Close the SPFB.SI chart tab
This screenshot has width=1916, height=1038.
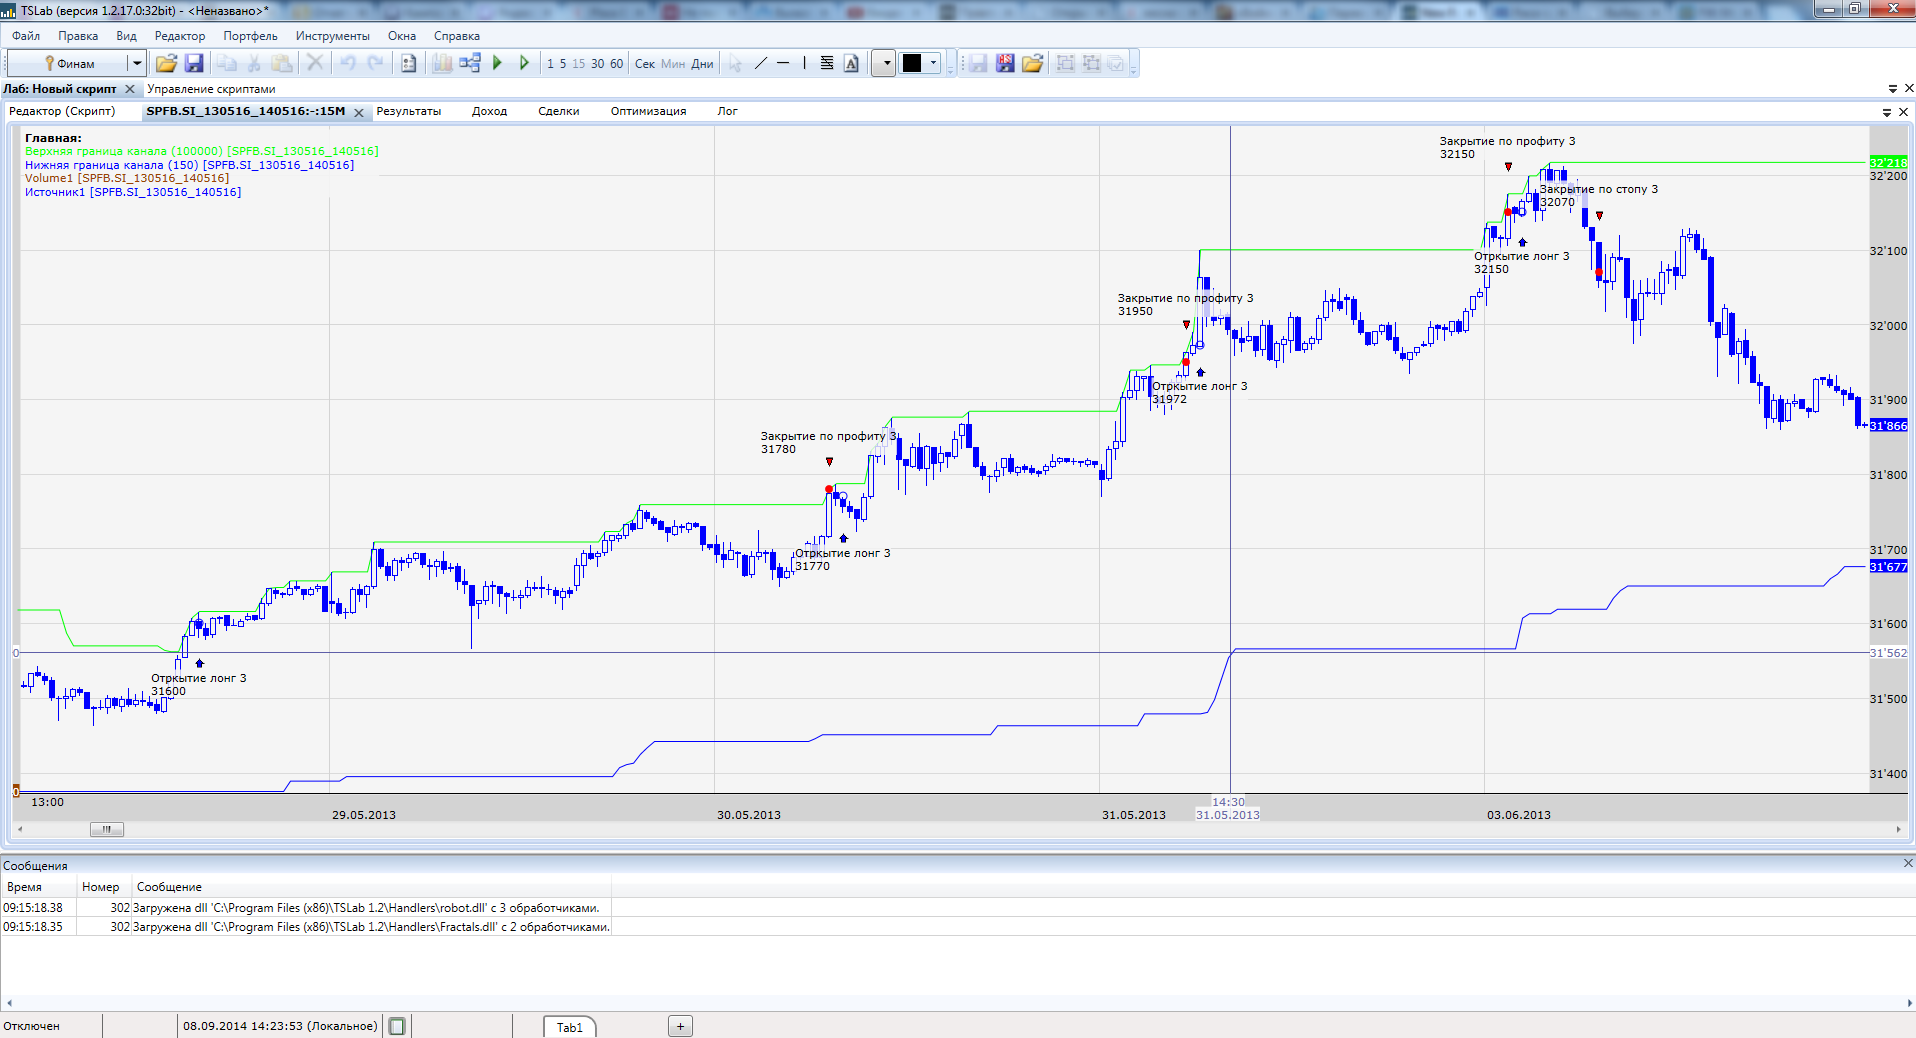359,112
